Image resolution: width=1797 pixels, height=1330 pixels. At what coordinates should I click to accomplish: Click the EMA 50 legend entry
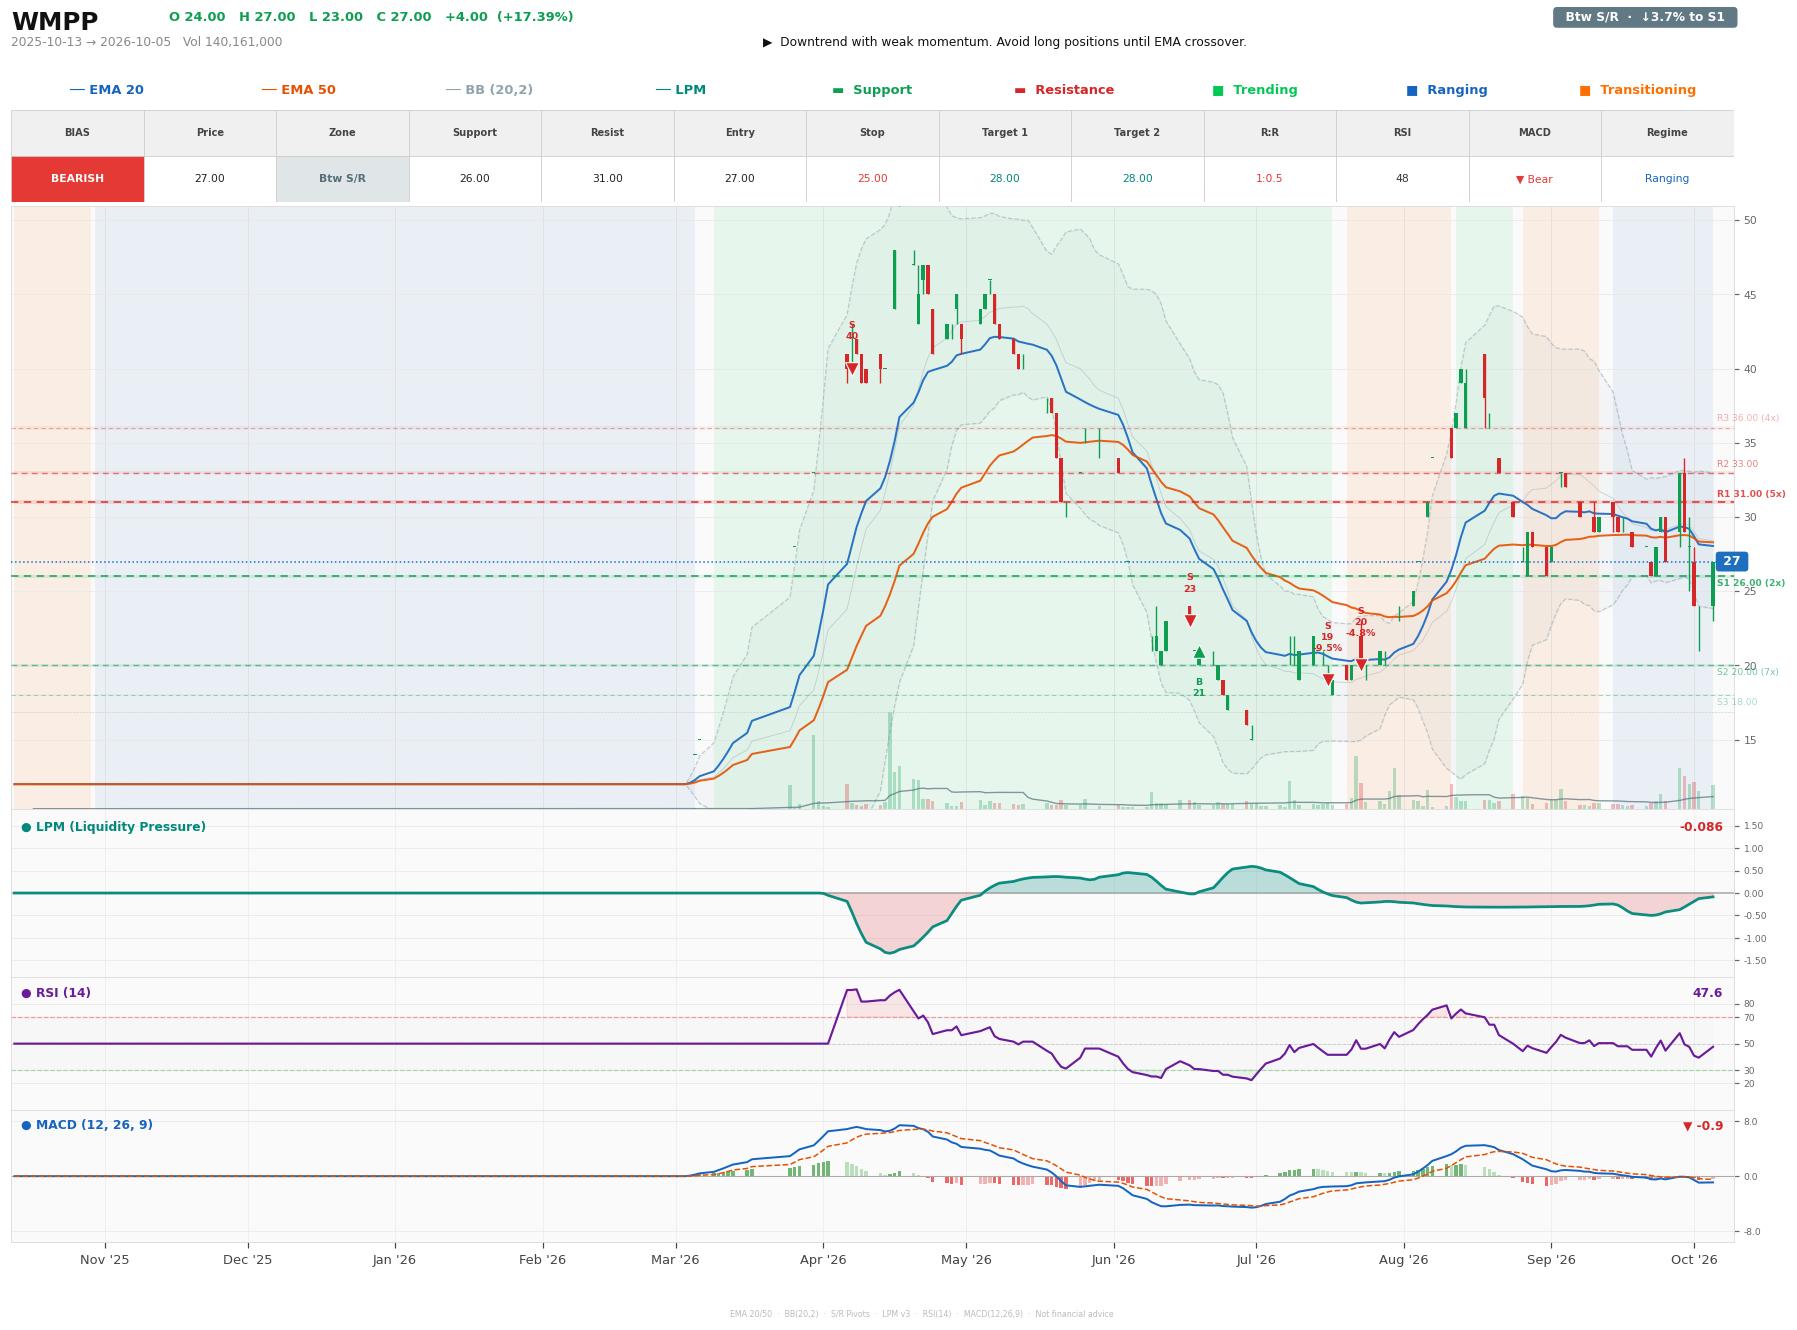pos(298,90)
